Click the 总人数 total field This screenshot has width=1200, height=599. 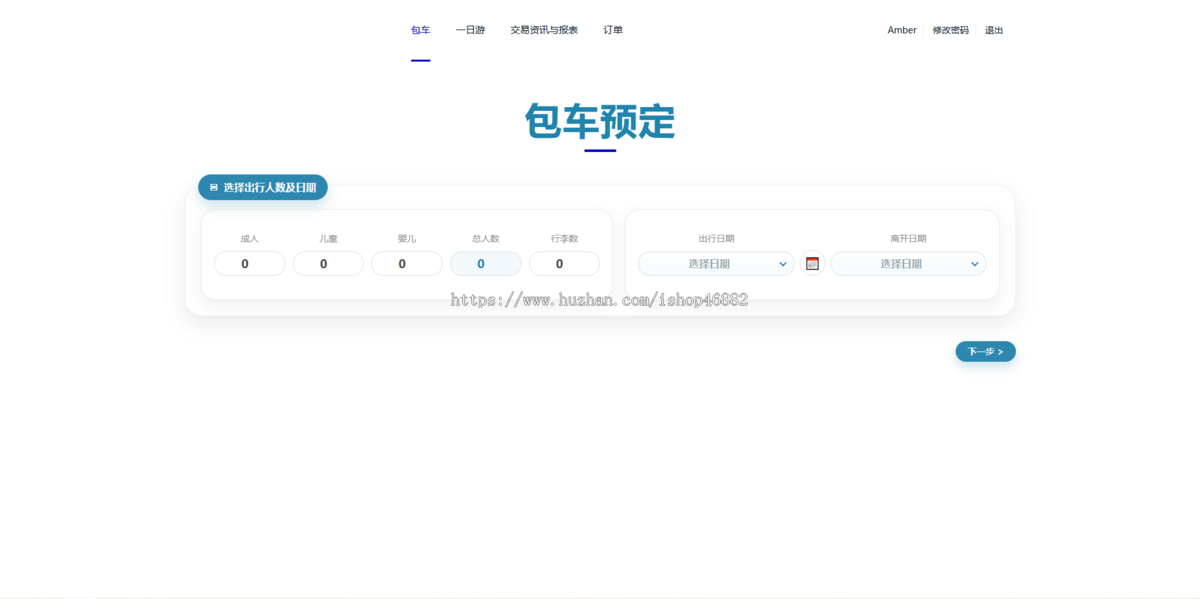(x=486, y=264)
